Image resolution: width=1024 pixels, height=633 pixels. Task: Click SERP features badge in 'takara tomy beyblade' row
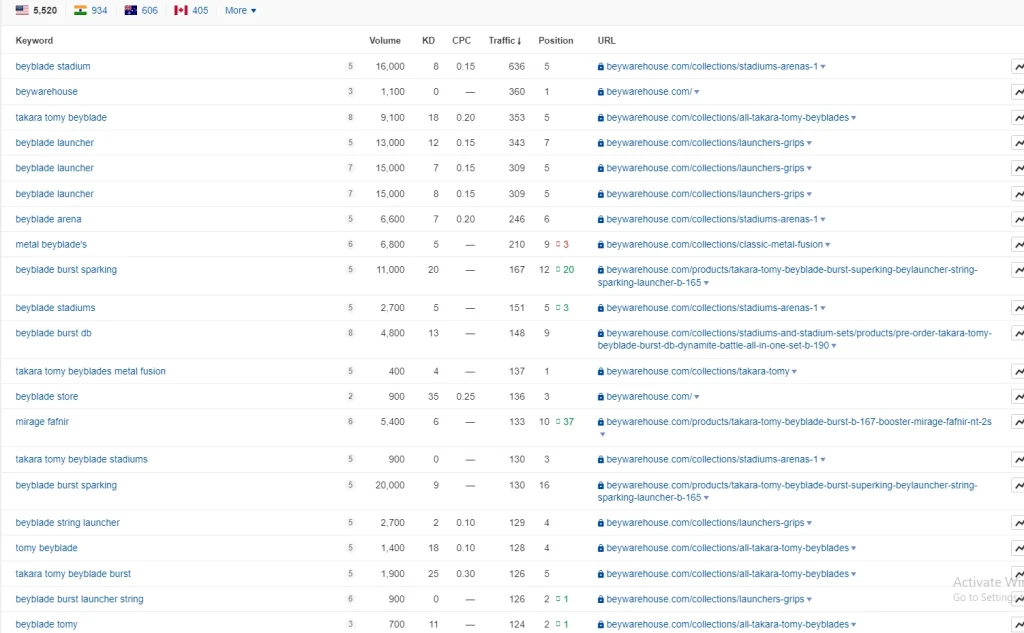click(350, 118)
